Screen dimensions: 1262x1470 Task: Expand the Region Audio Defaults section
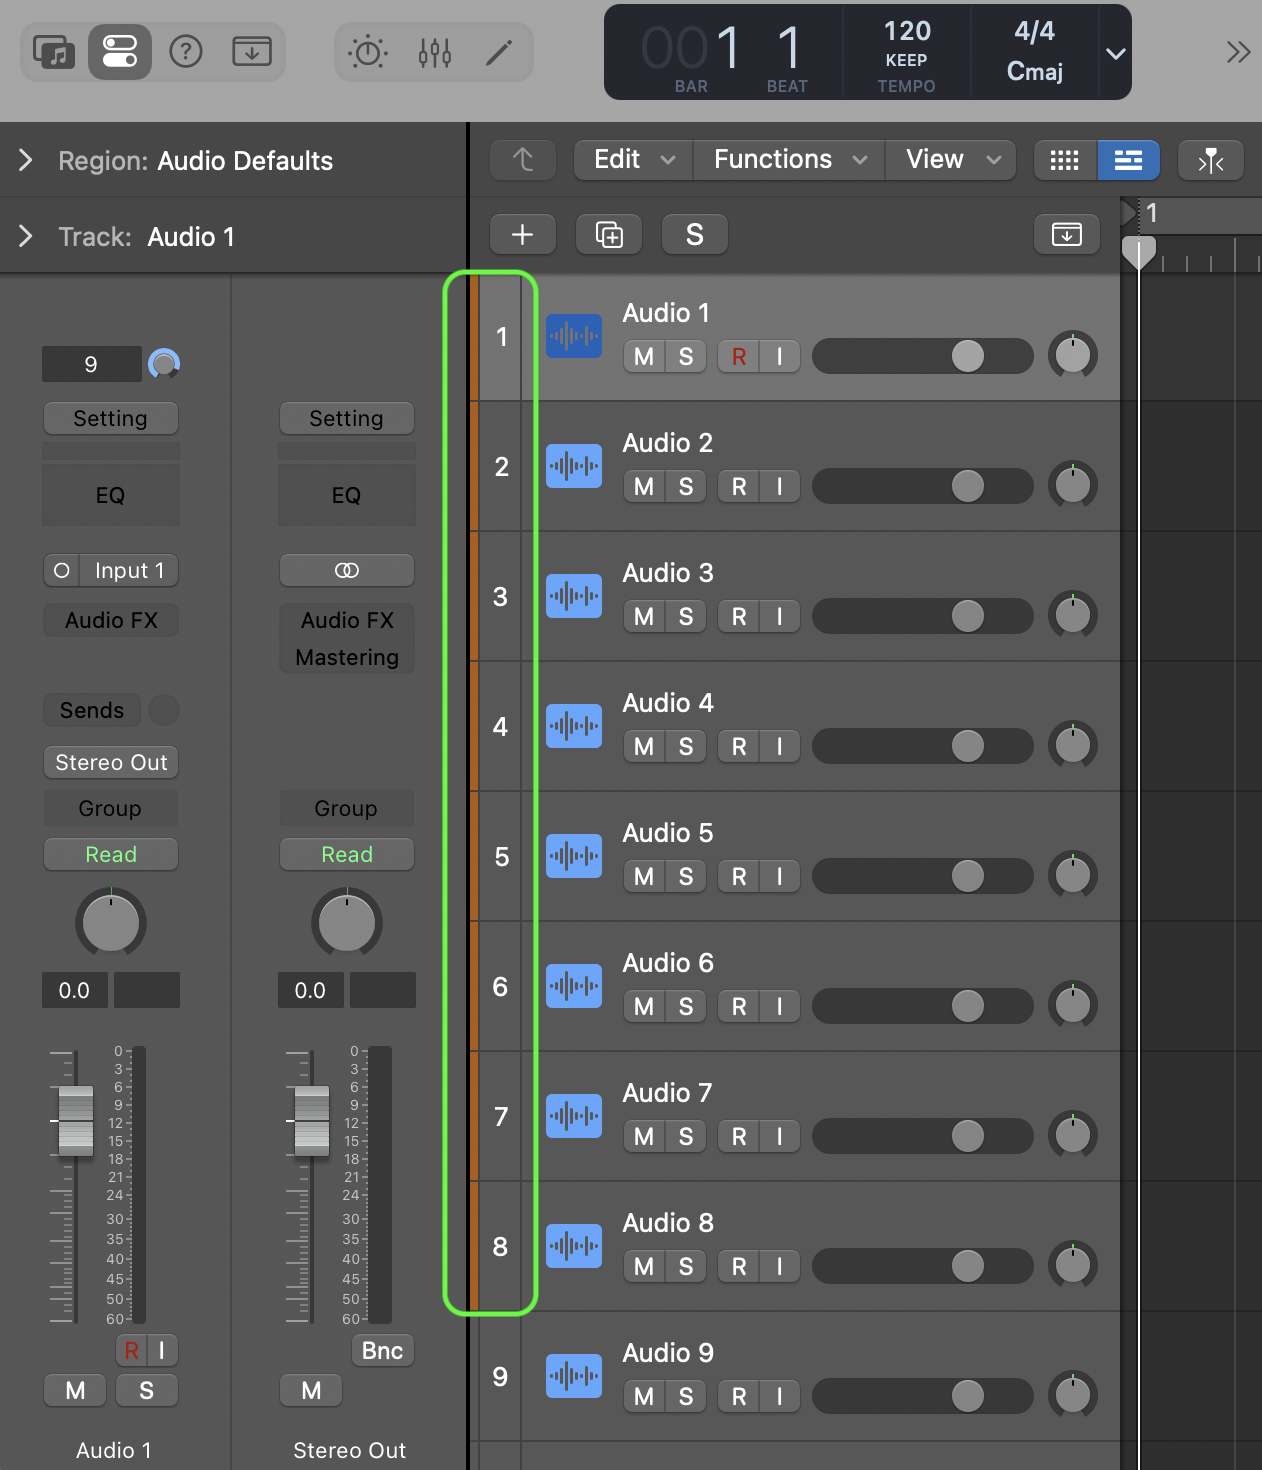tap(26, 160)
